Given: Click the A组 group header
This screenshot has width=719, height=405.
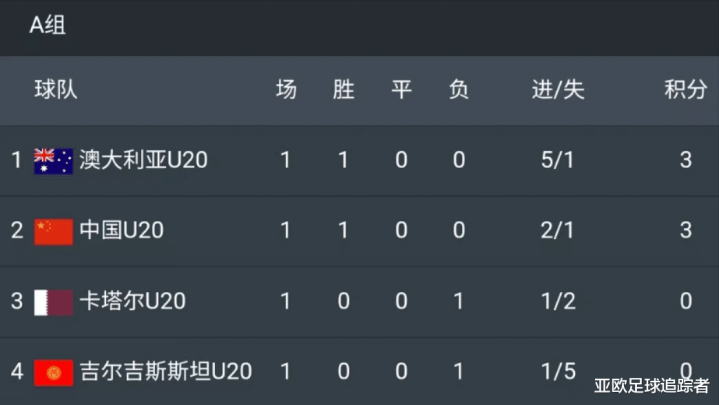Looking at the screenshot, I should click(48, 25).
